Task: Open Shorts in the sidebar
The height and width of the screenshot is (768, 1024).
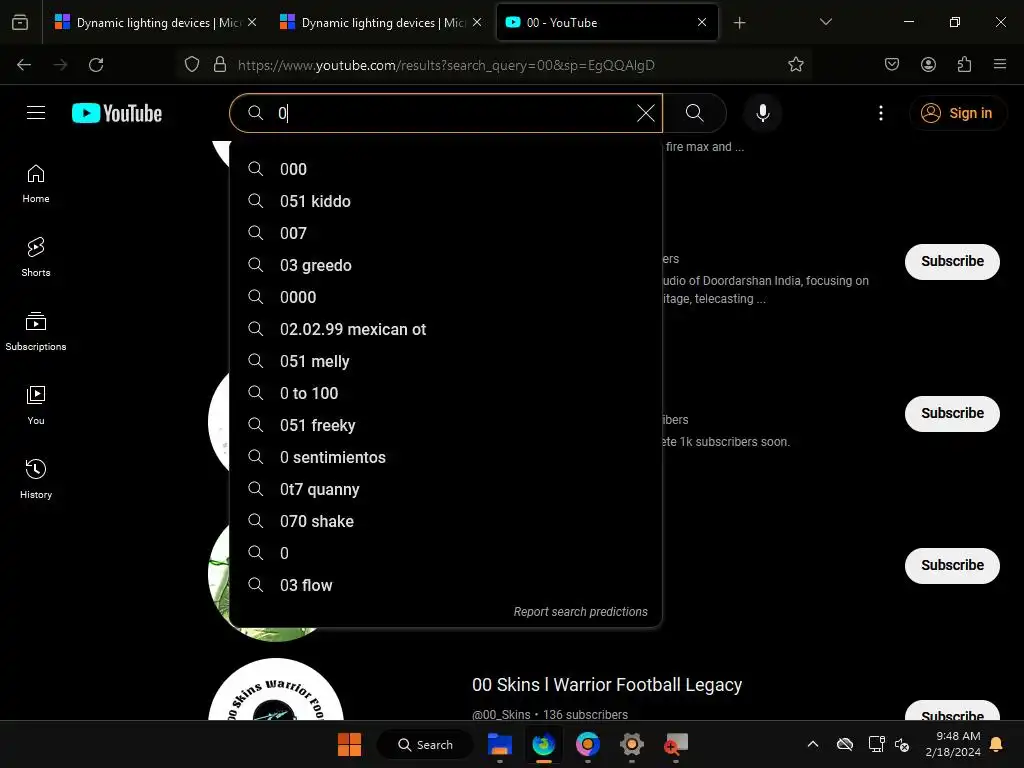Action: (36, 257)
